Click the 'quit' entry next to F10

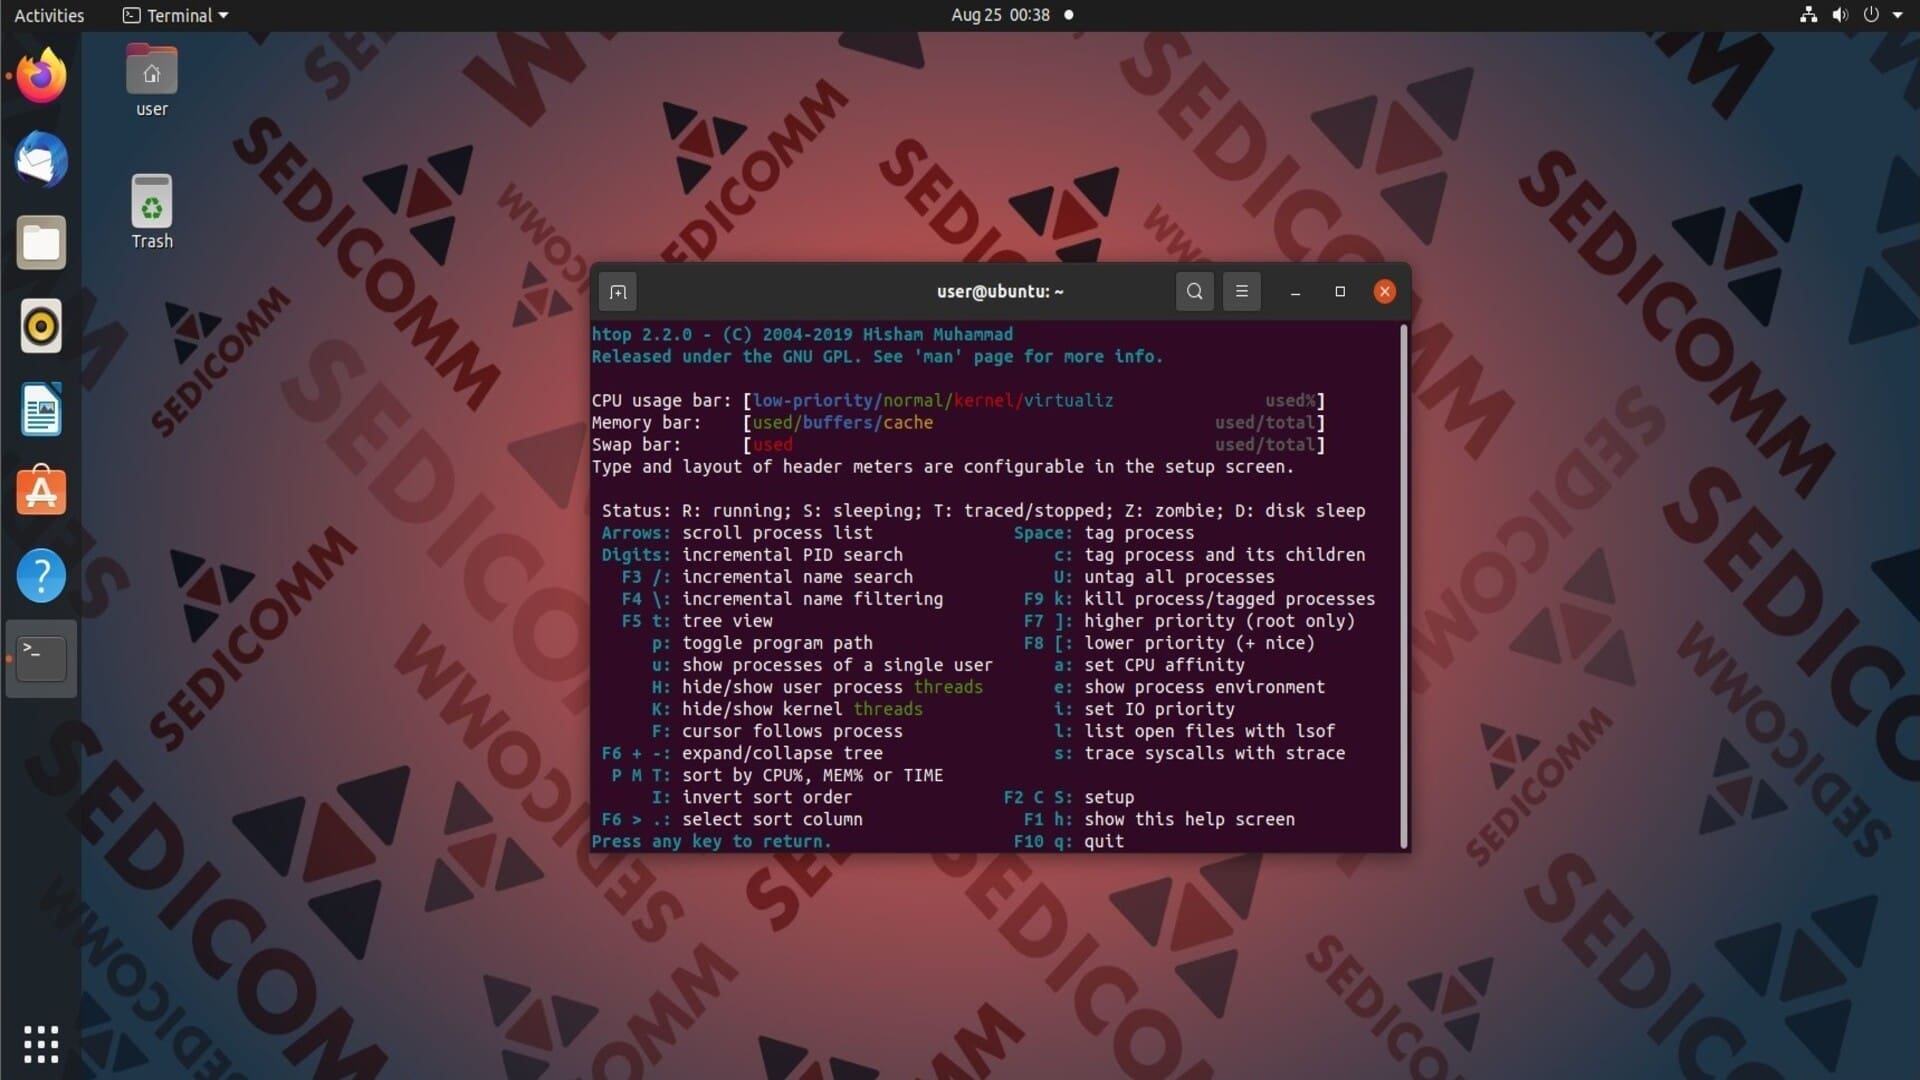click(x=1104, y=841)
